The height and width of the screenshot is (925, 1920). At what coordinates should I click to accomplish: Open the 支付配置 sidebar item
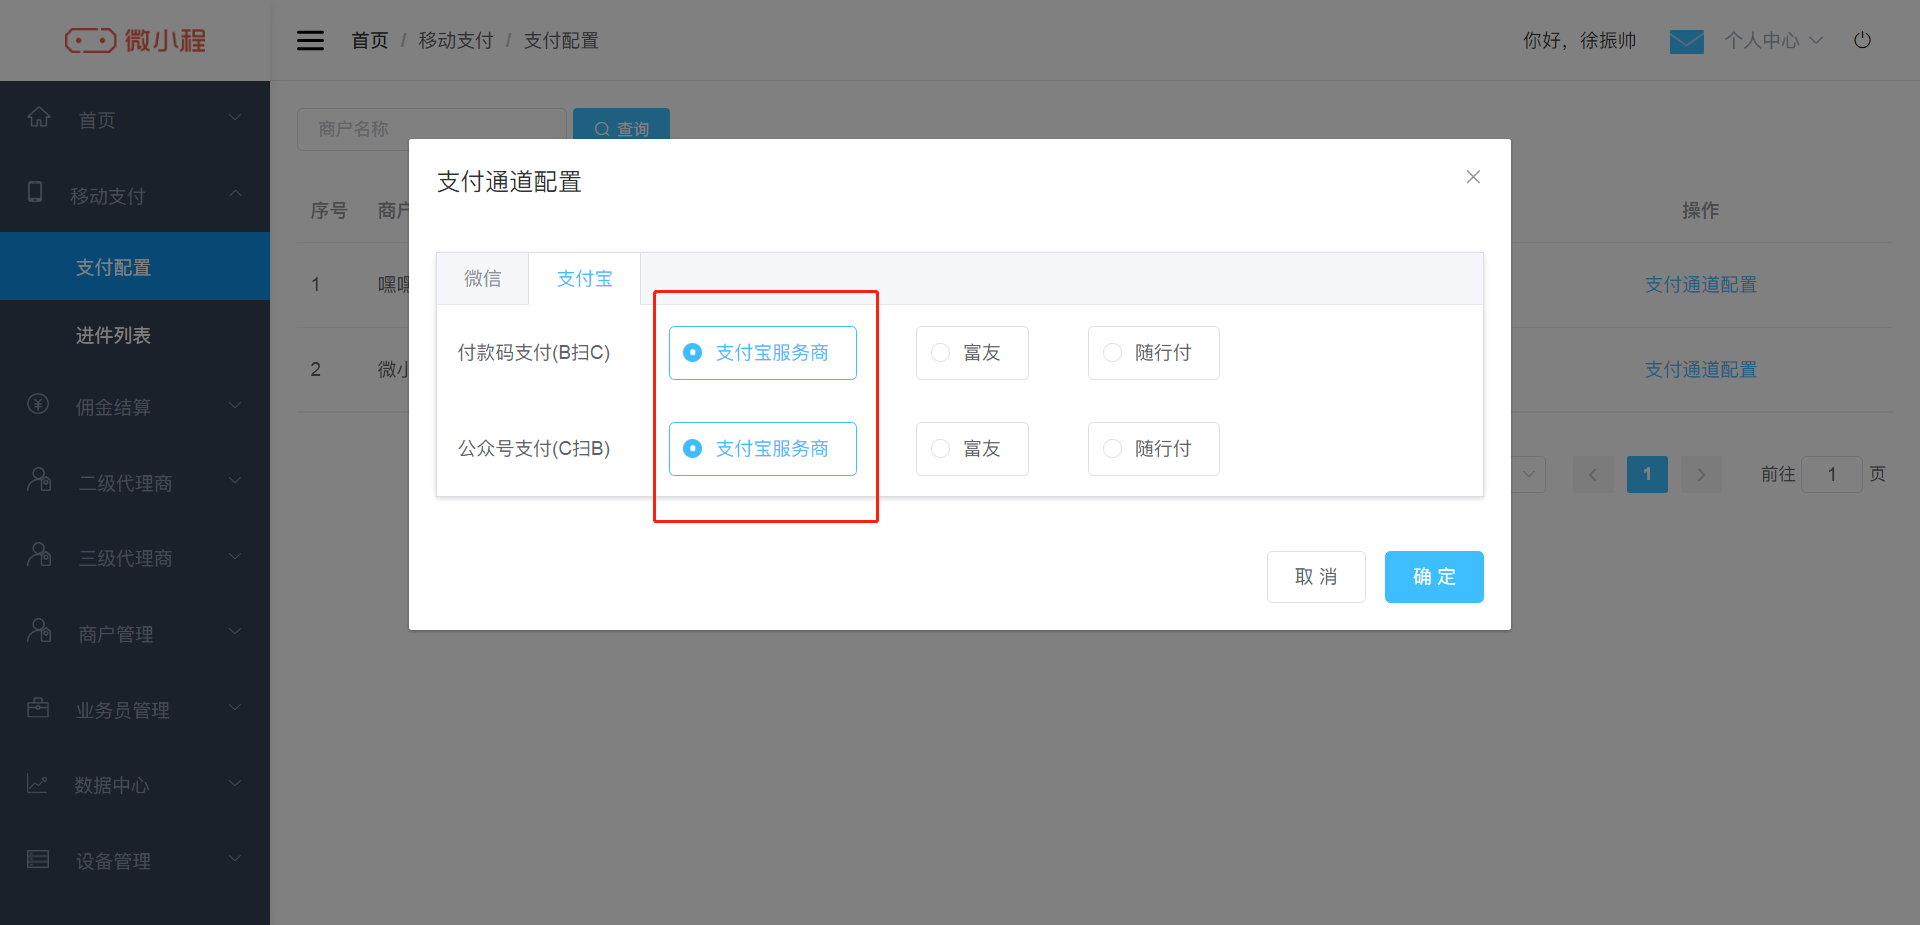[135, 267]
